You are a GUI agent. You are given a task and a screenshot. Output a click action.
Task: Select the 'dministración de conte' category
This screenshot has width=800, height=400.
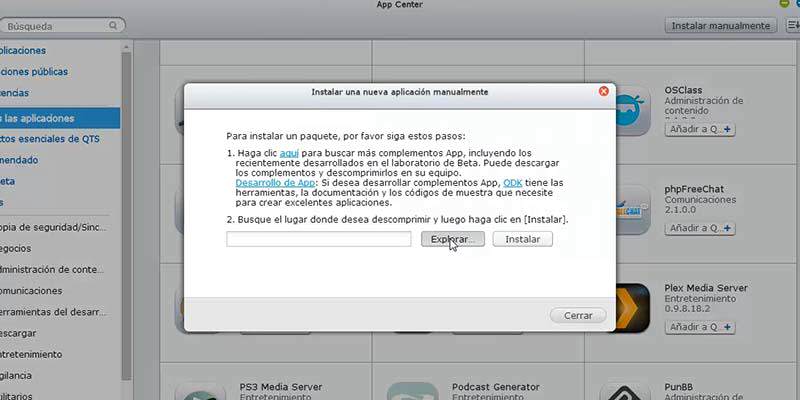point(52,269)
